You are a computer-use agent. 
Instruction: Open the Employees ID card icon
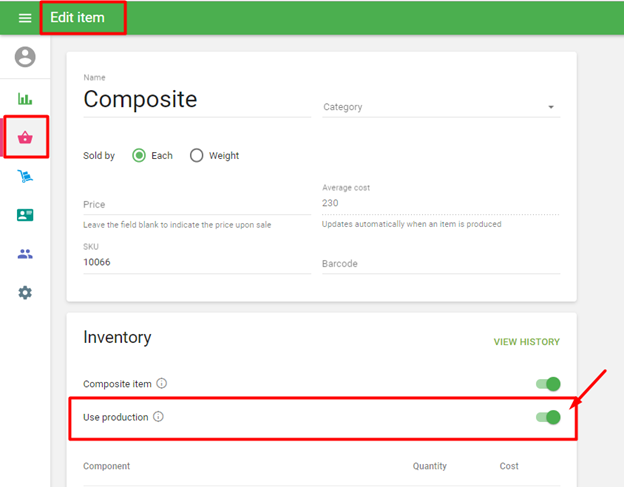(25, 215)
